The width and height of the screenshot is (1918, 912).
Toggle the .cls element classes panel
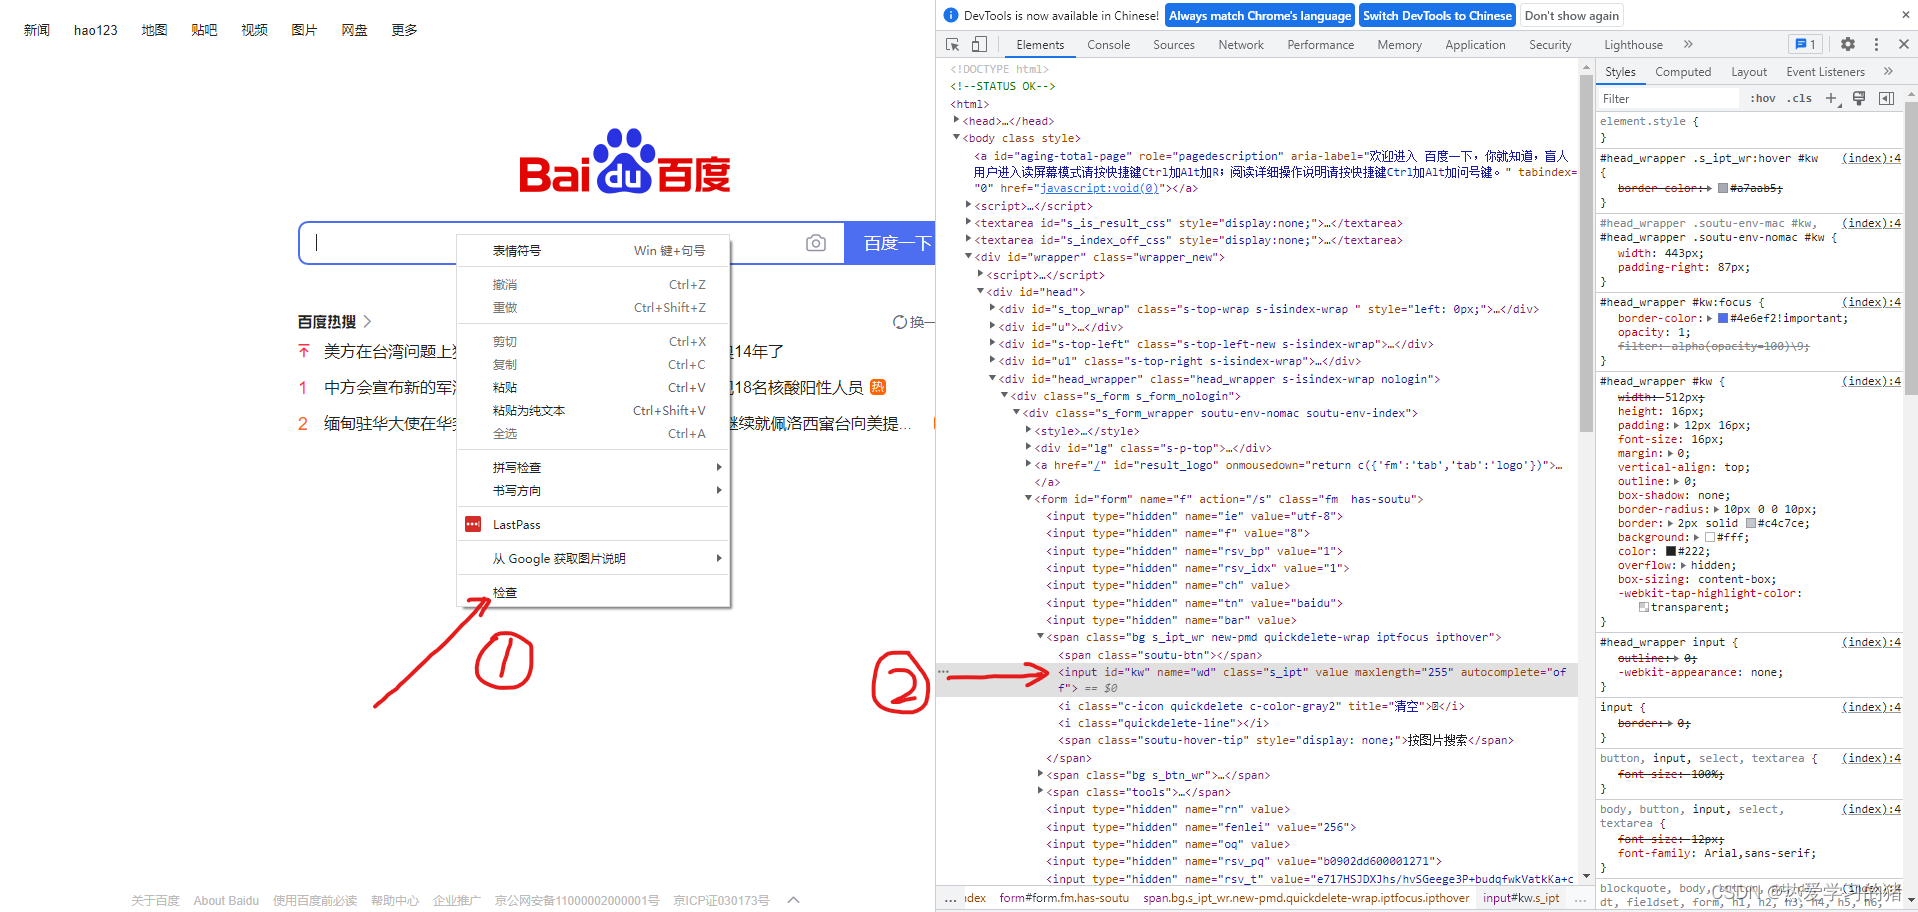[1800, 98]
